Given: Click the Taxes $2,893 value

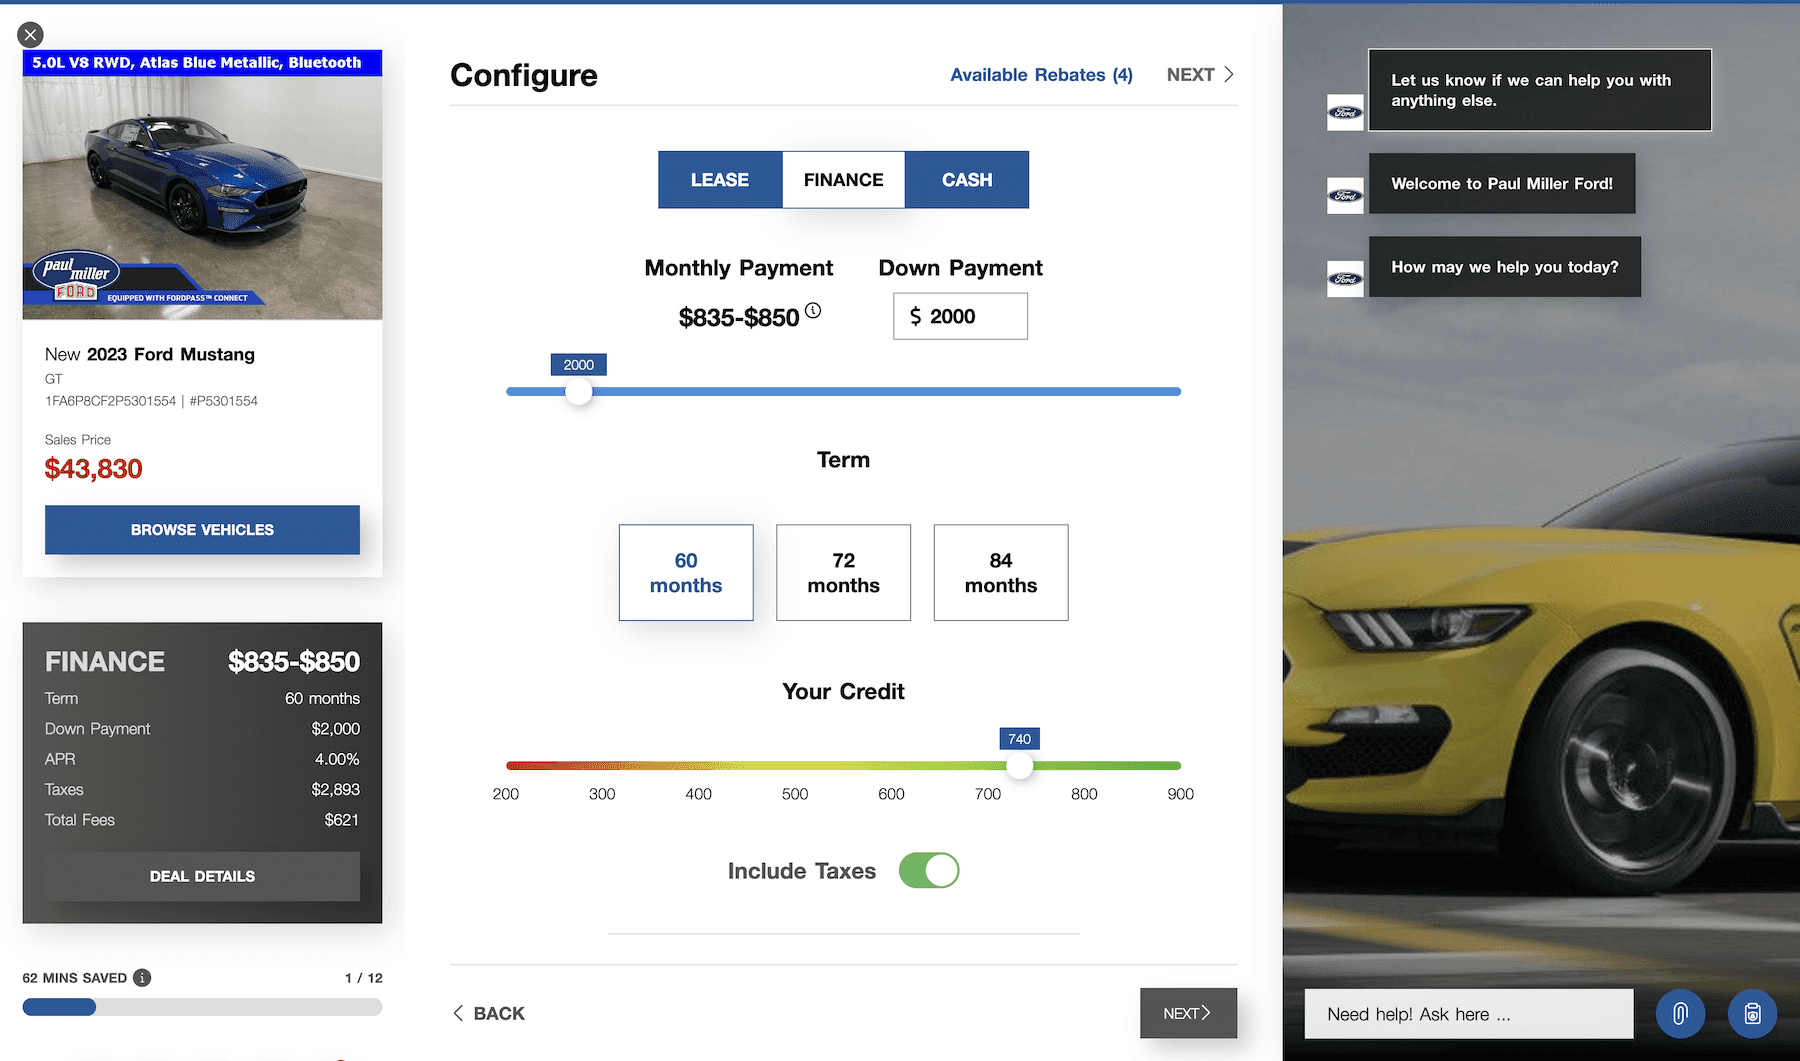Looking at the screenshot, I should pos(335,789).
